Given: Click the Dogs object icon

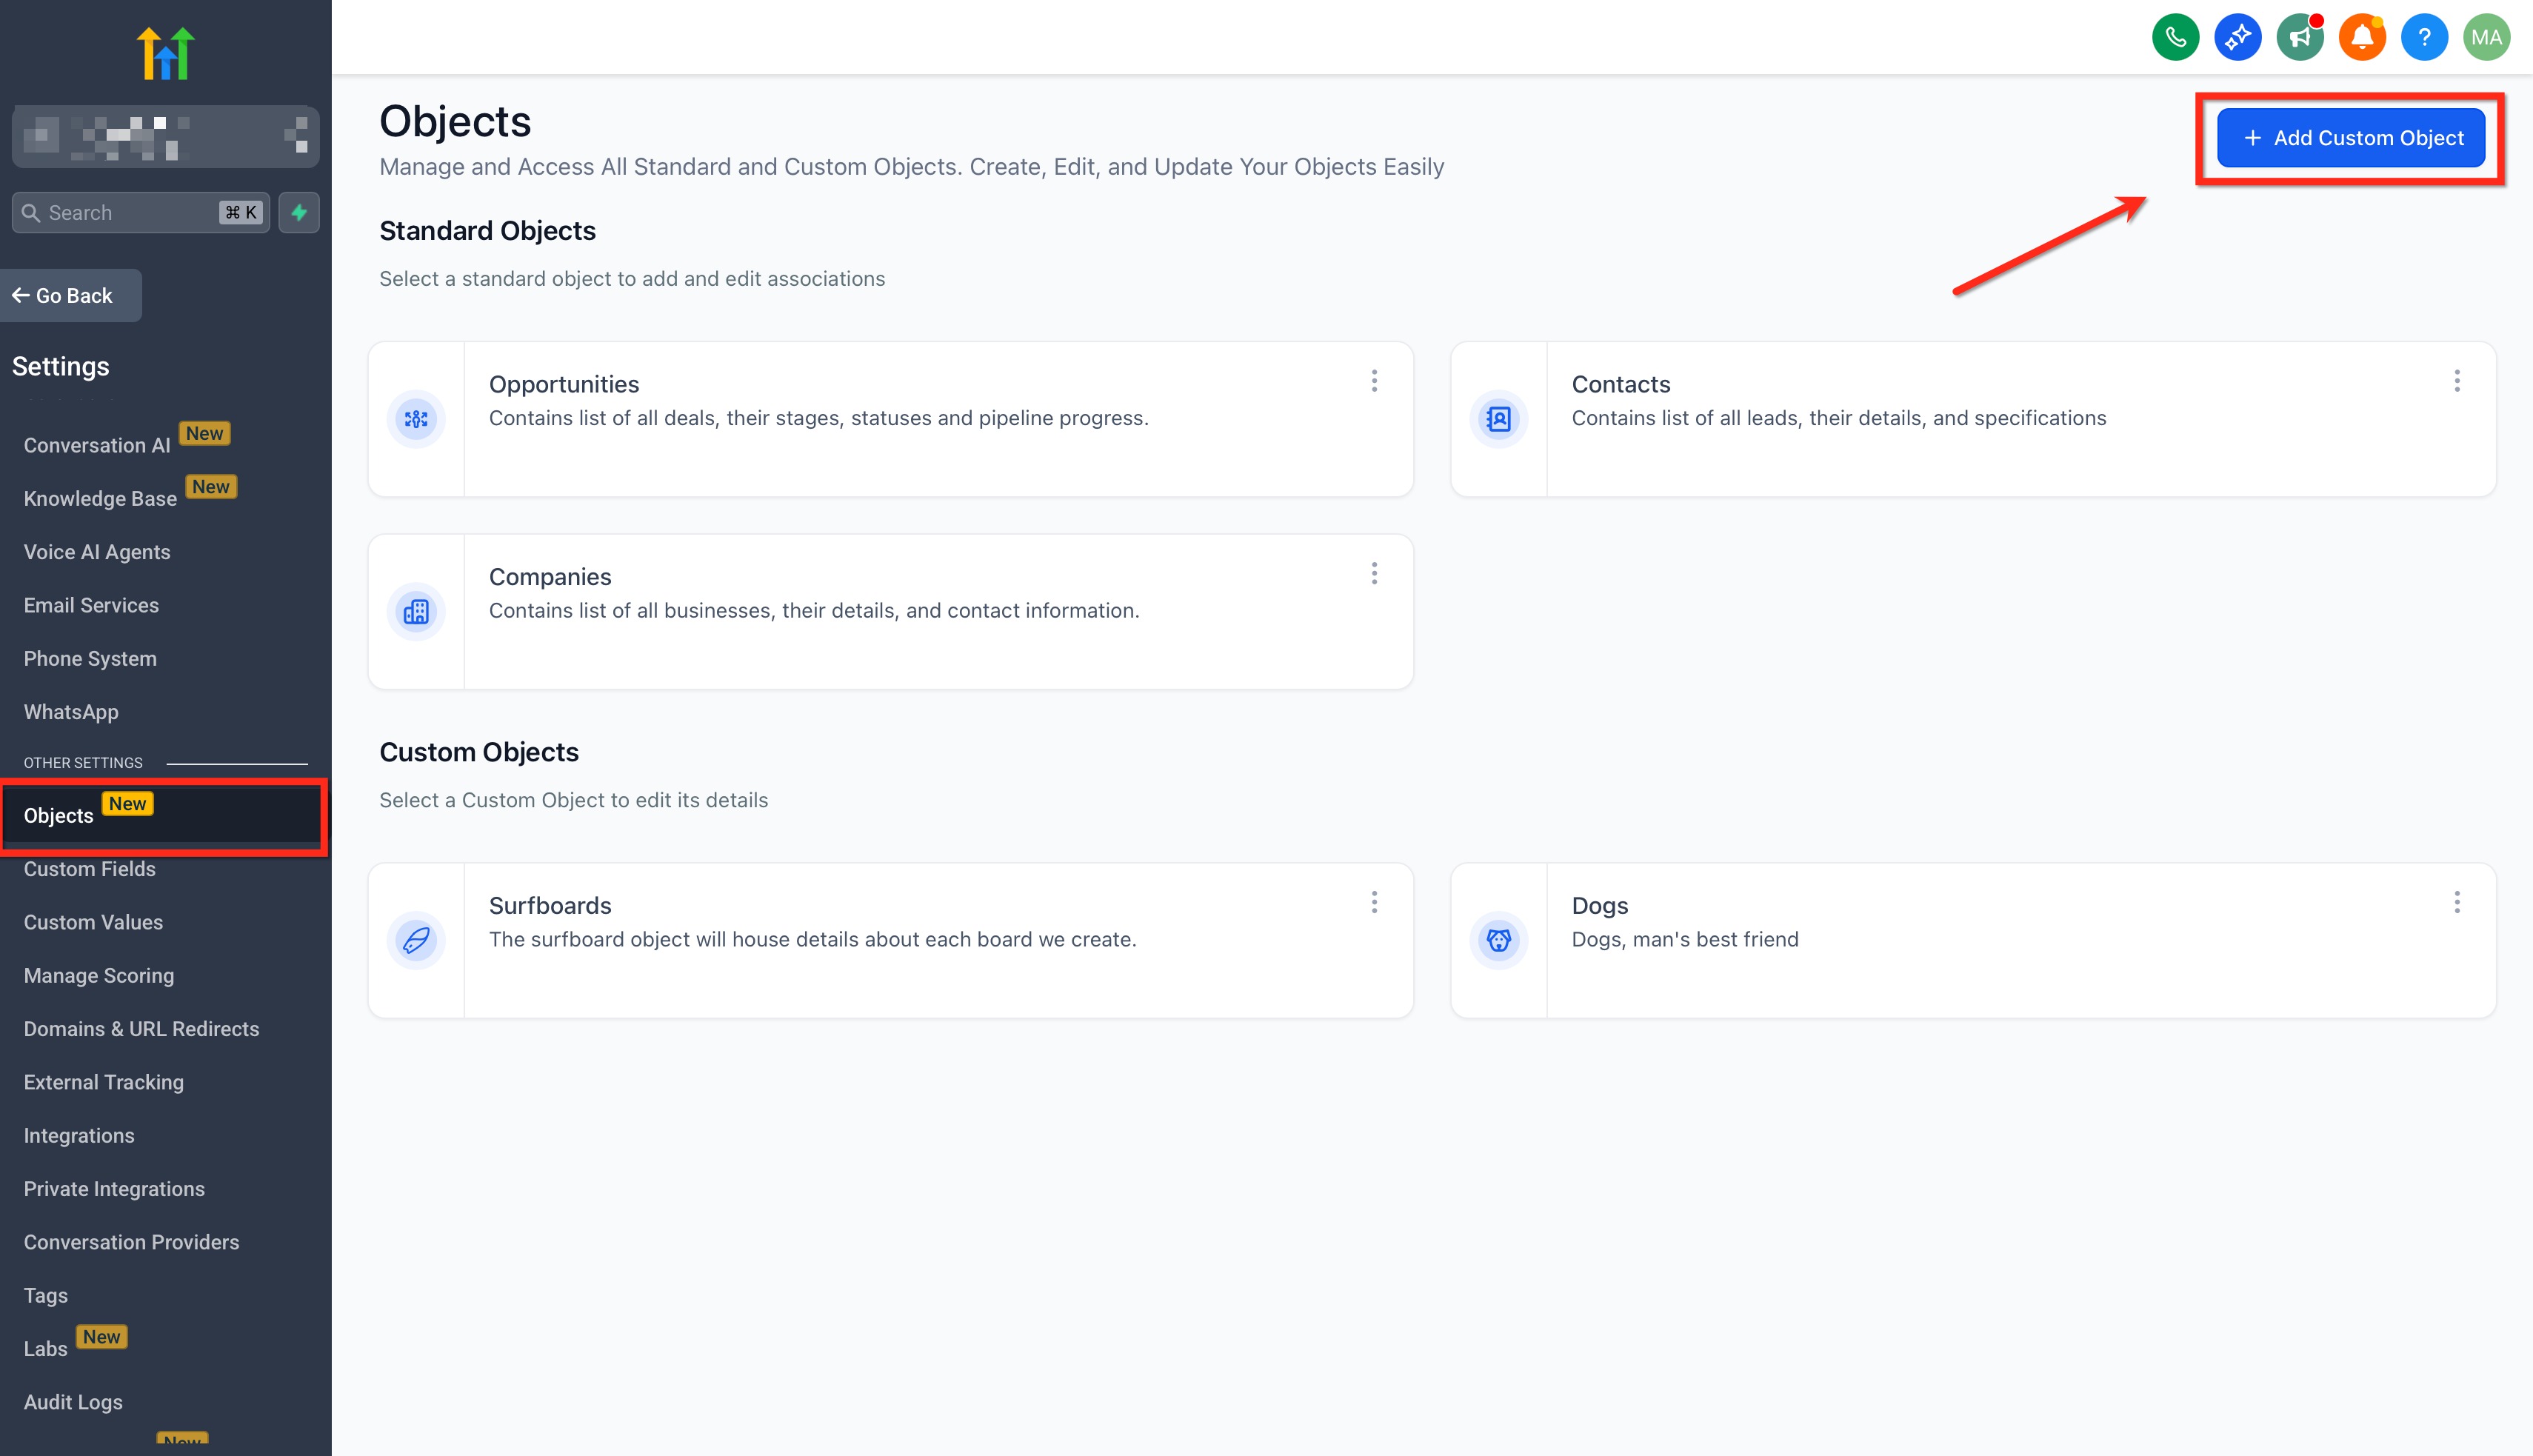Looking at the screenshot, I should (x=1498, y=940).
